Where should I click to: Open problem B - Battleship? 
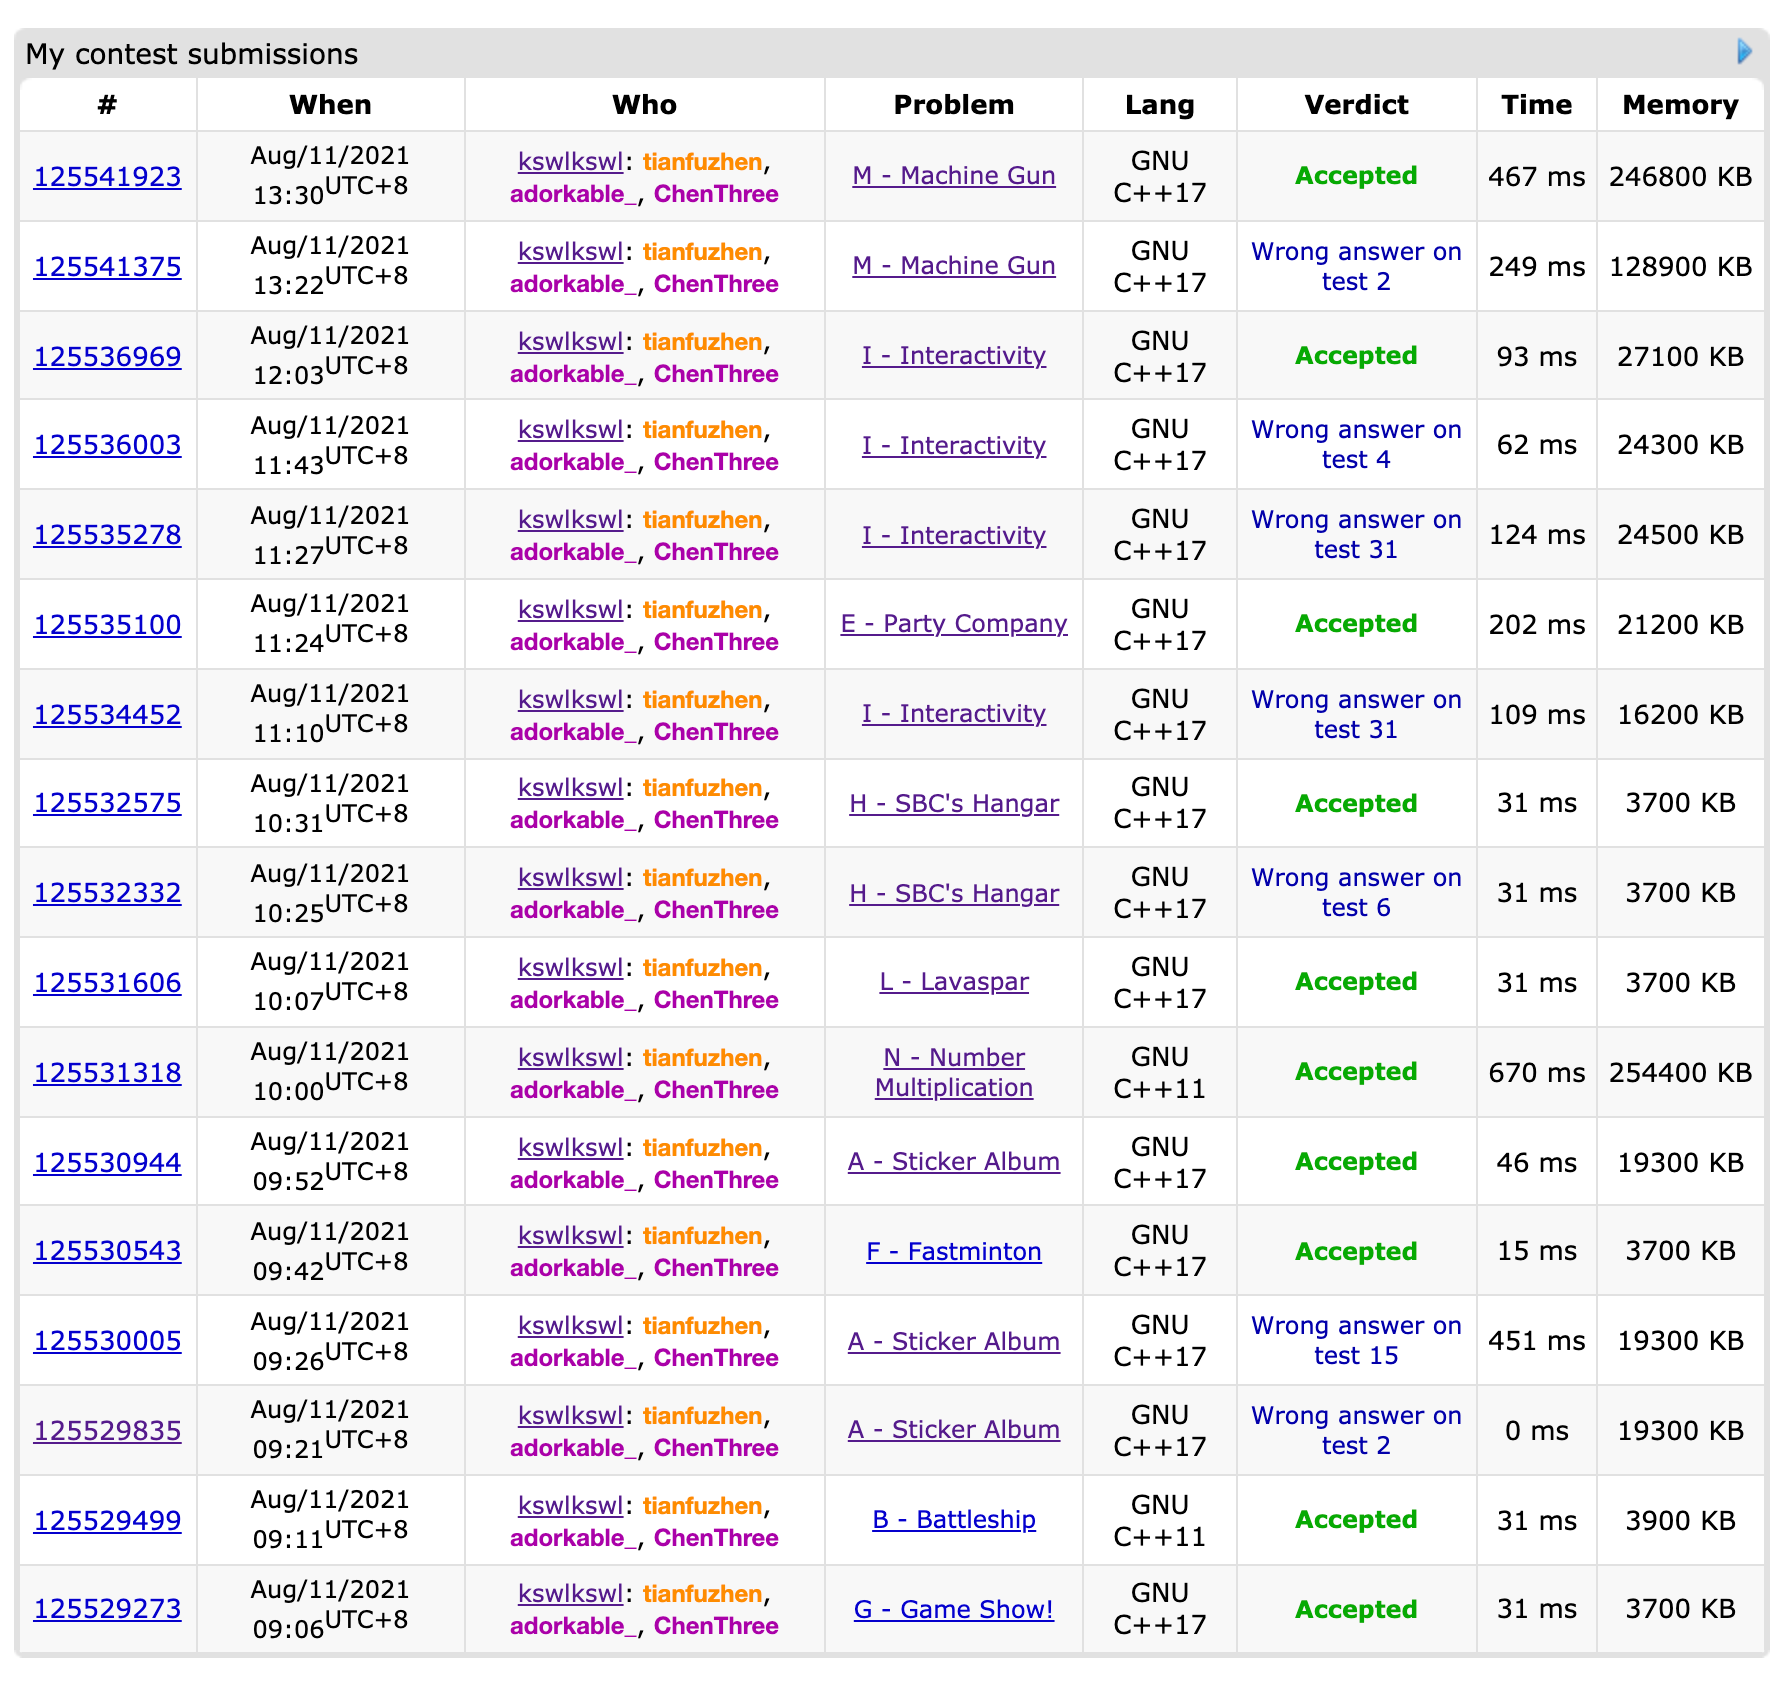[953, 1520]
